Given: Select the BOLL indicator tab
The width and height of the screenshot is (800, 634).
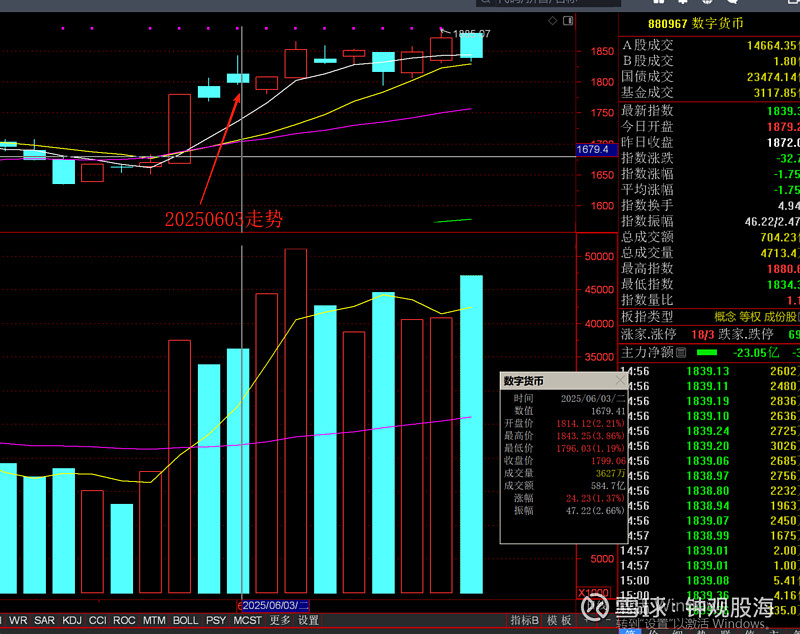Looking at the screenshot, I should click(x=185, y=620).
